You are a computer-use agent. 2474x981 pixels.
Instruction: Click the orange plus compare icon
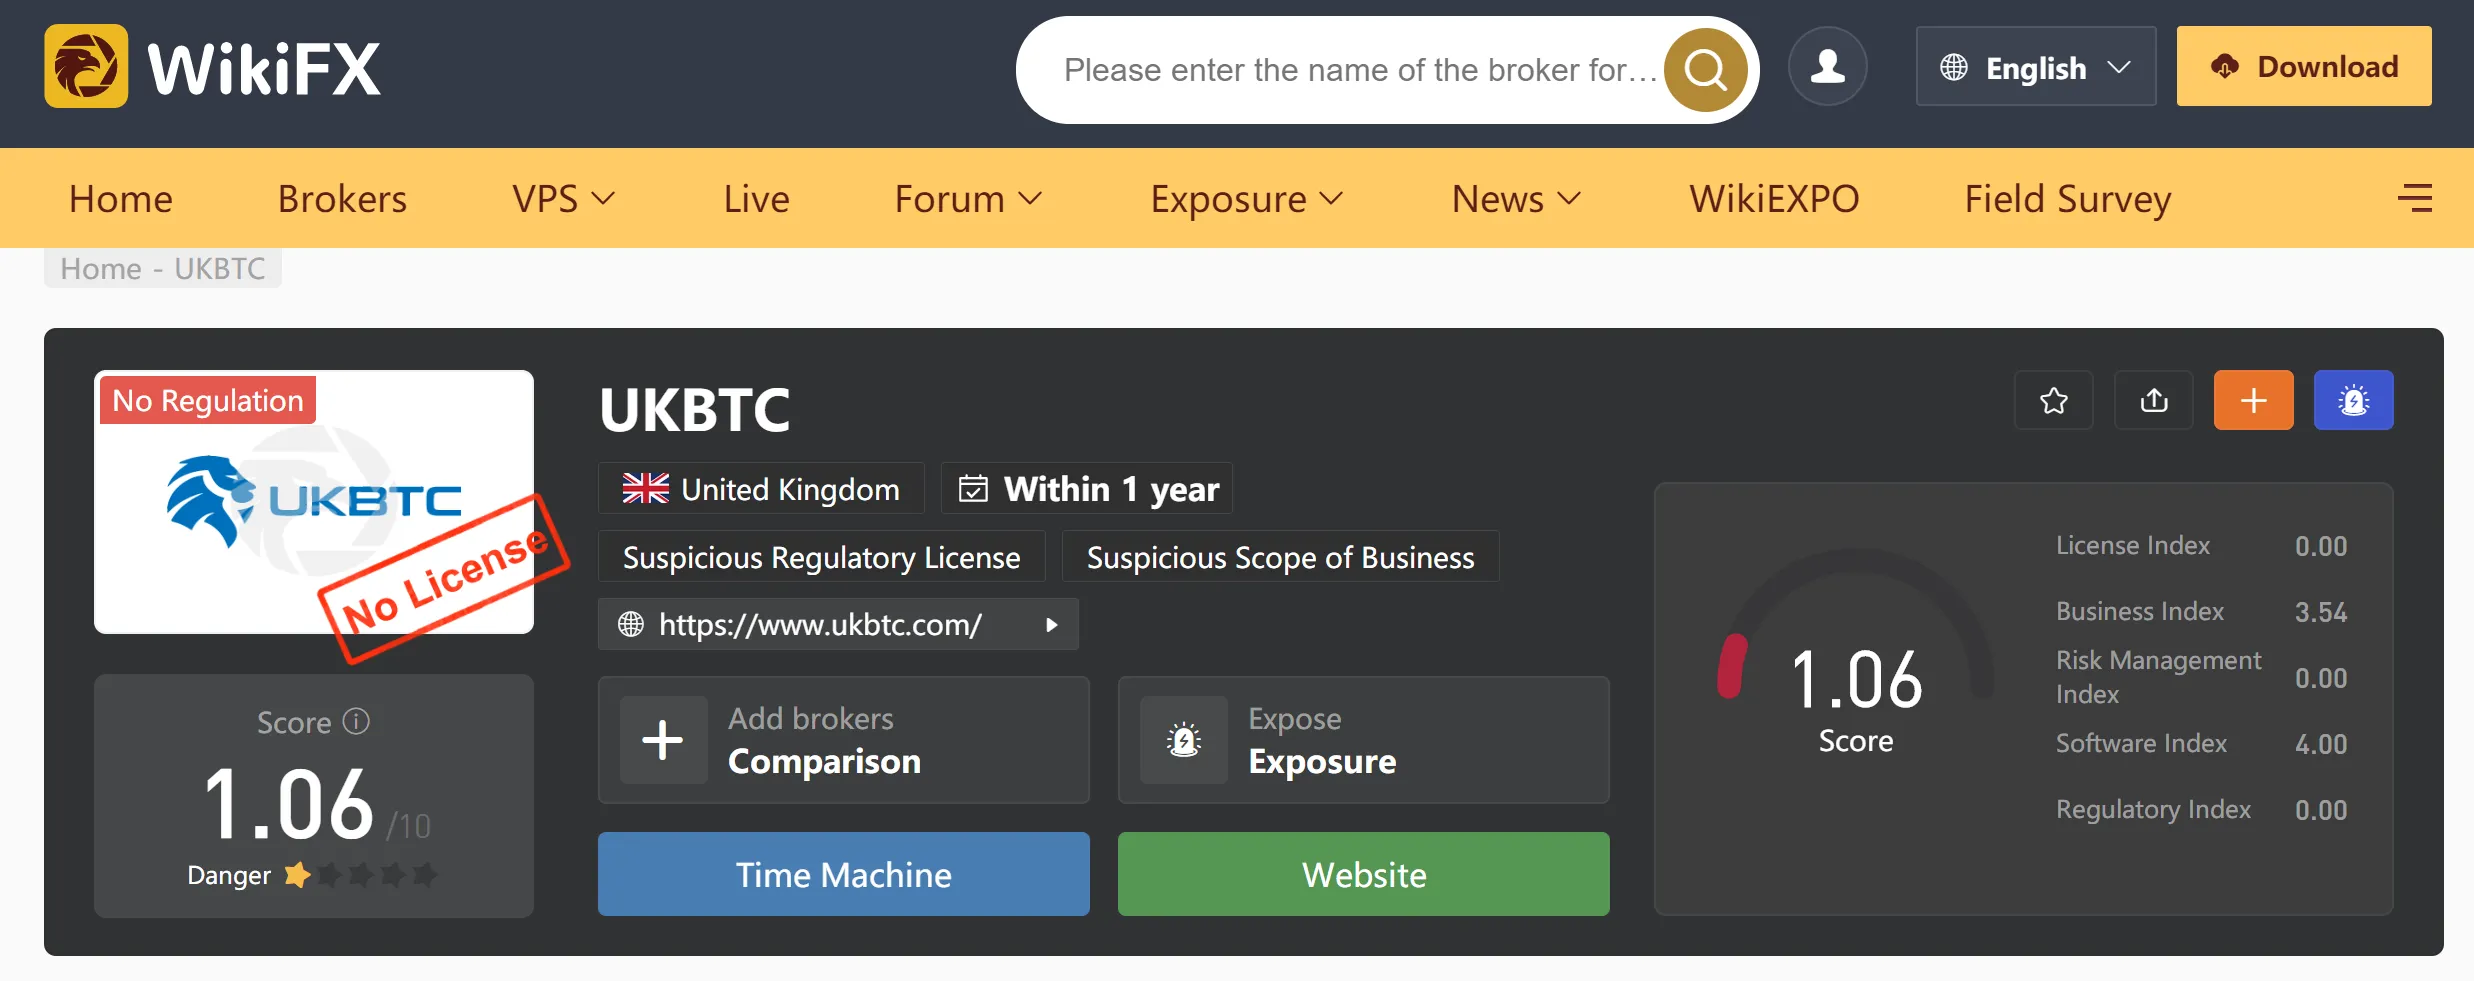tap(2254, 400)
